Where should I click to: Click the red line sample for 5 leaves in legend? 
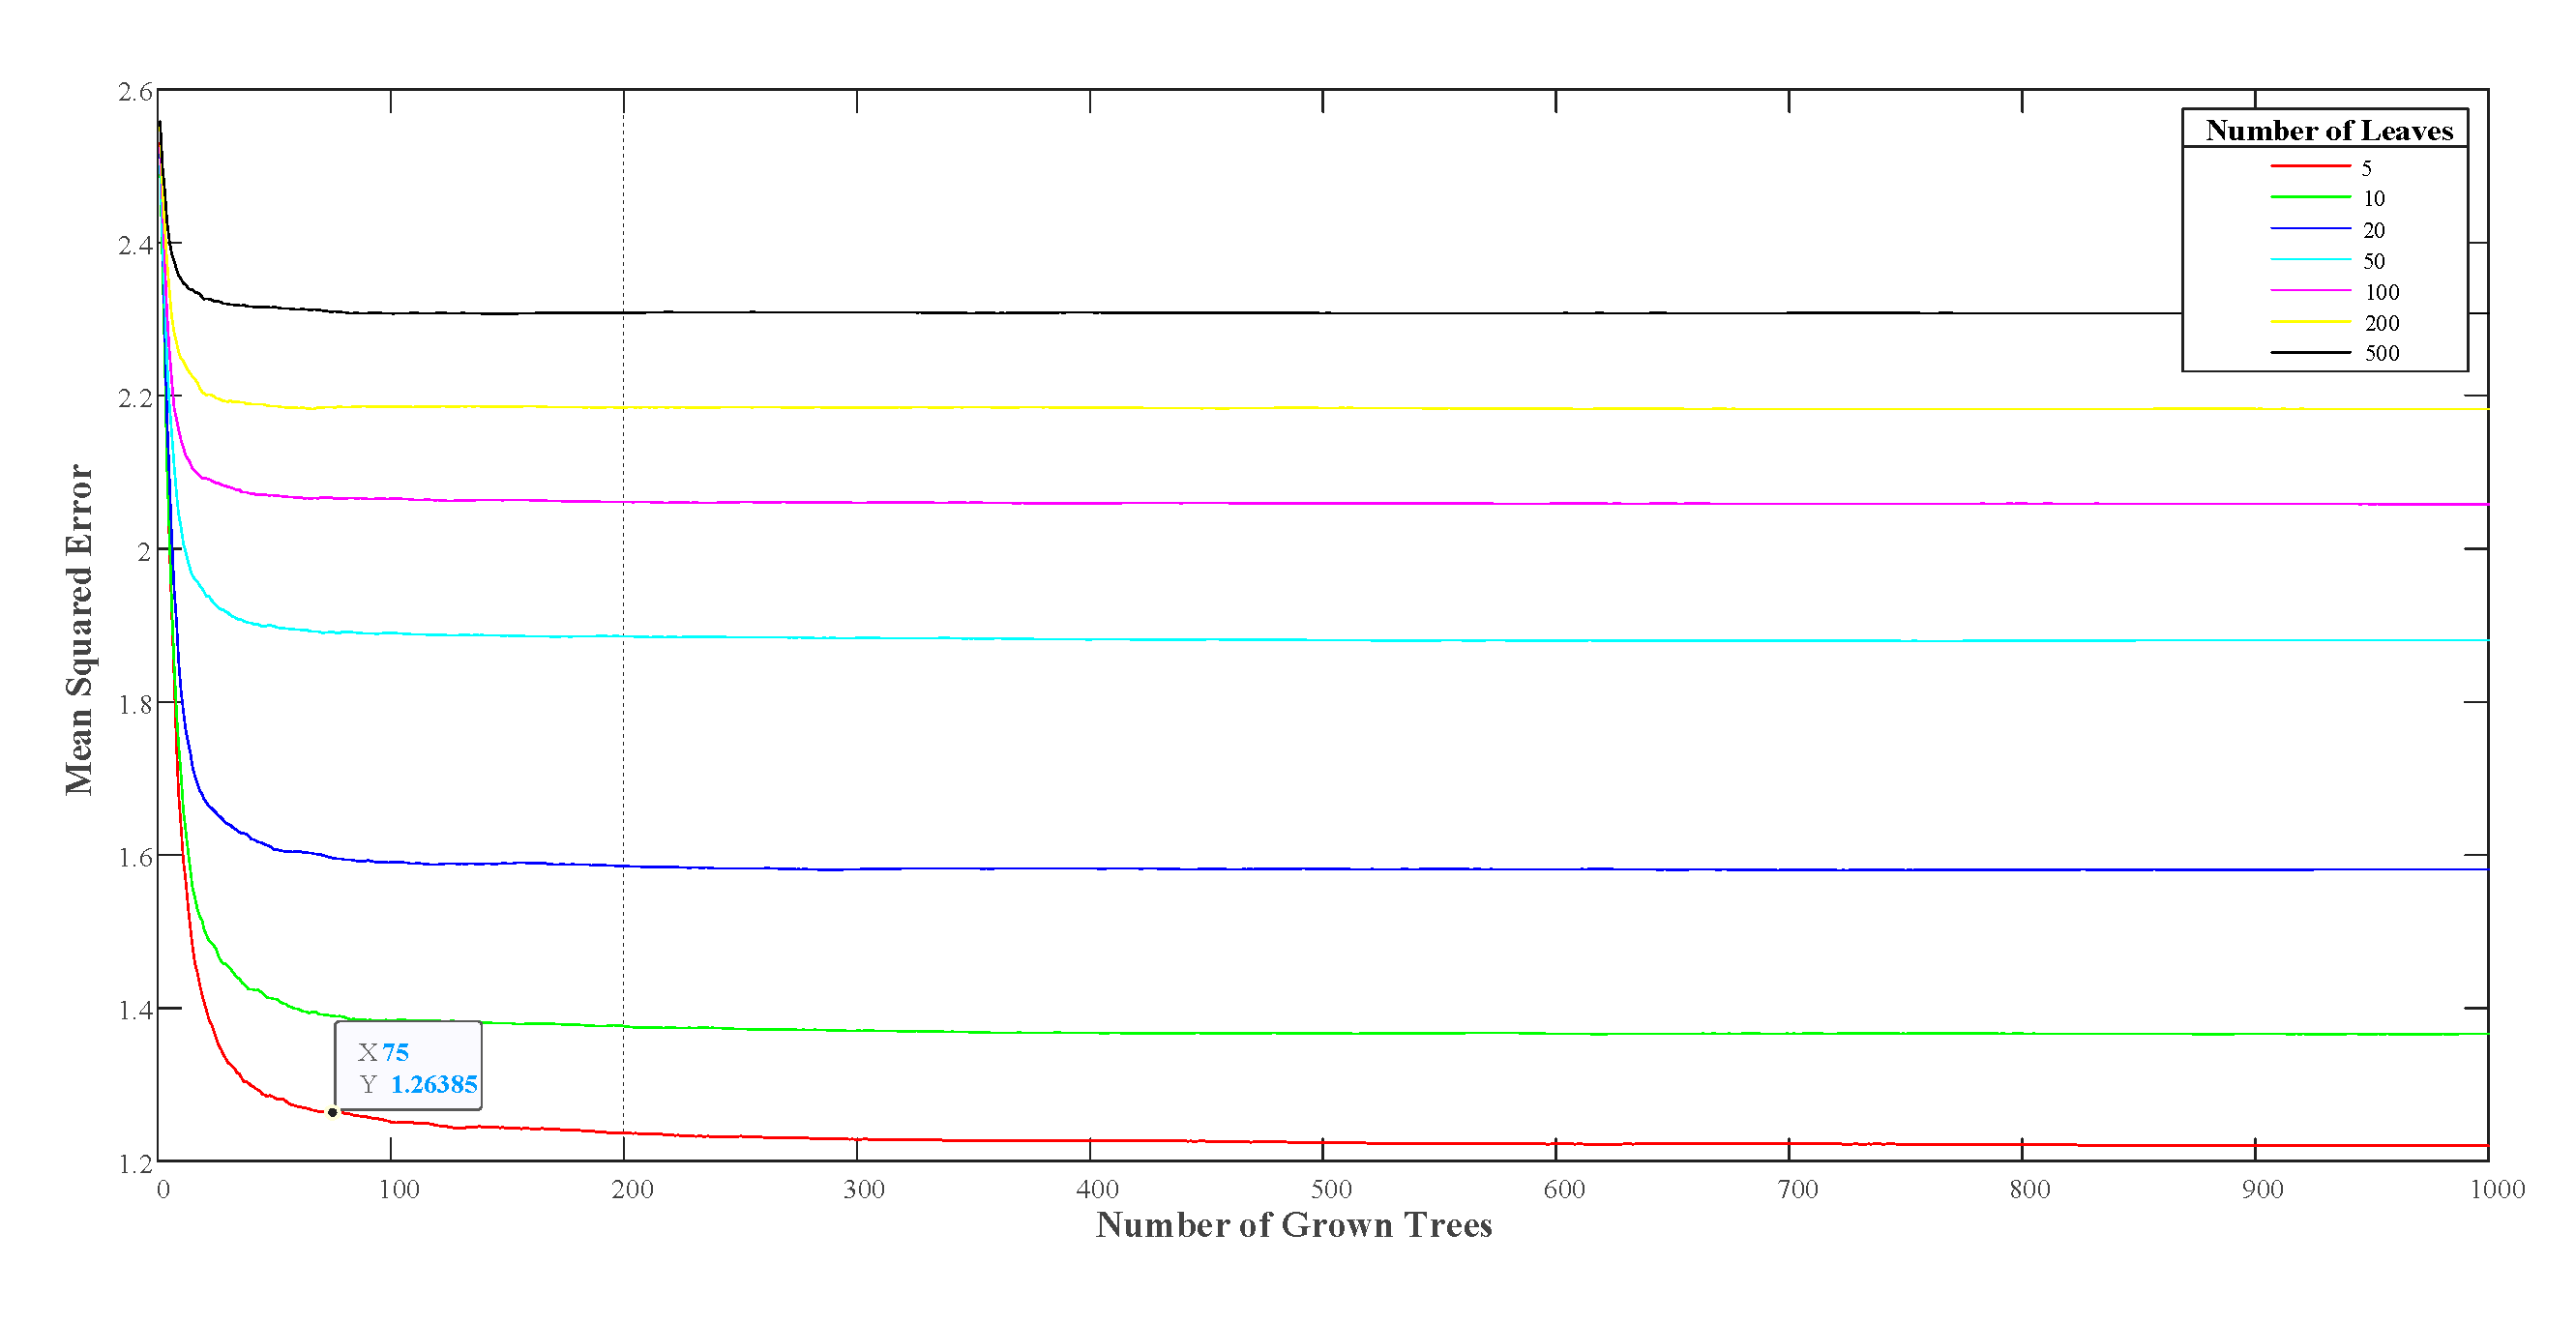click(2309, 166)
